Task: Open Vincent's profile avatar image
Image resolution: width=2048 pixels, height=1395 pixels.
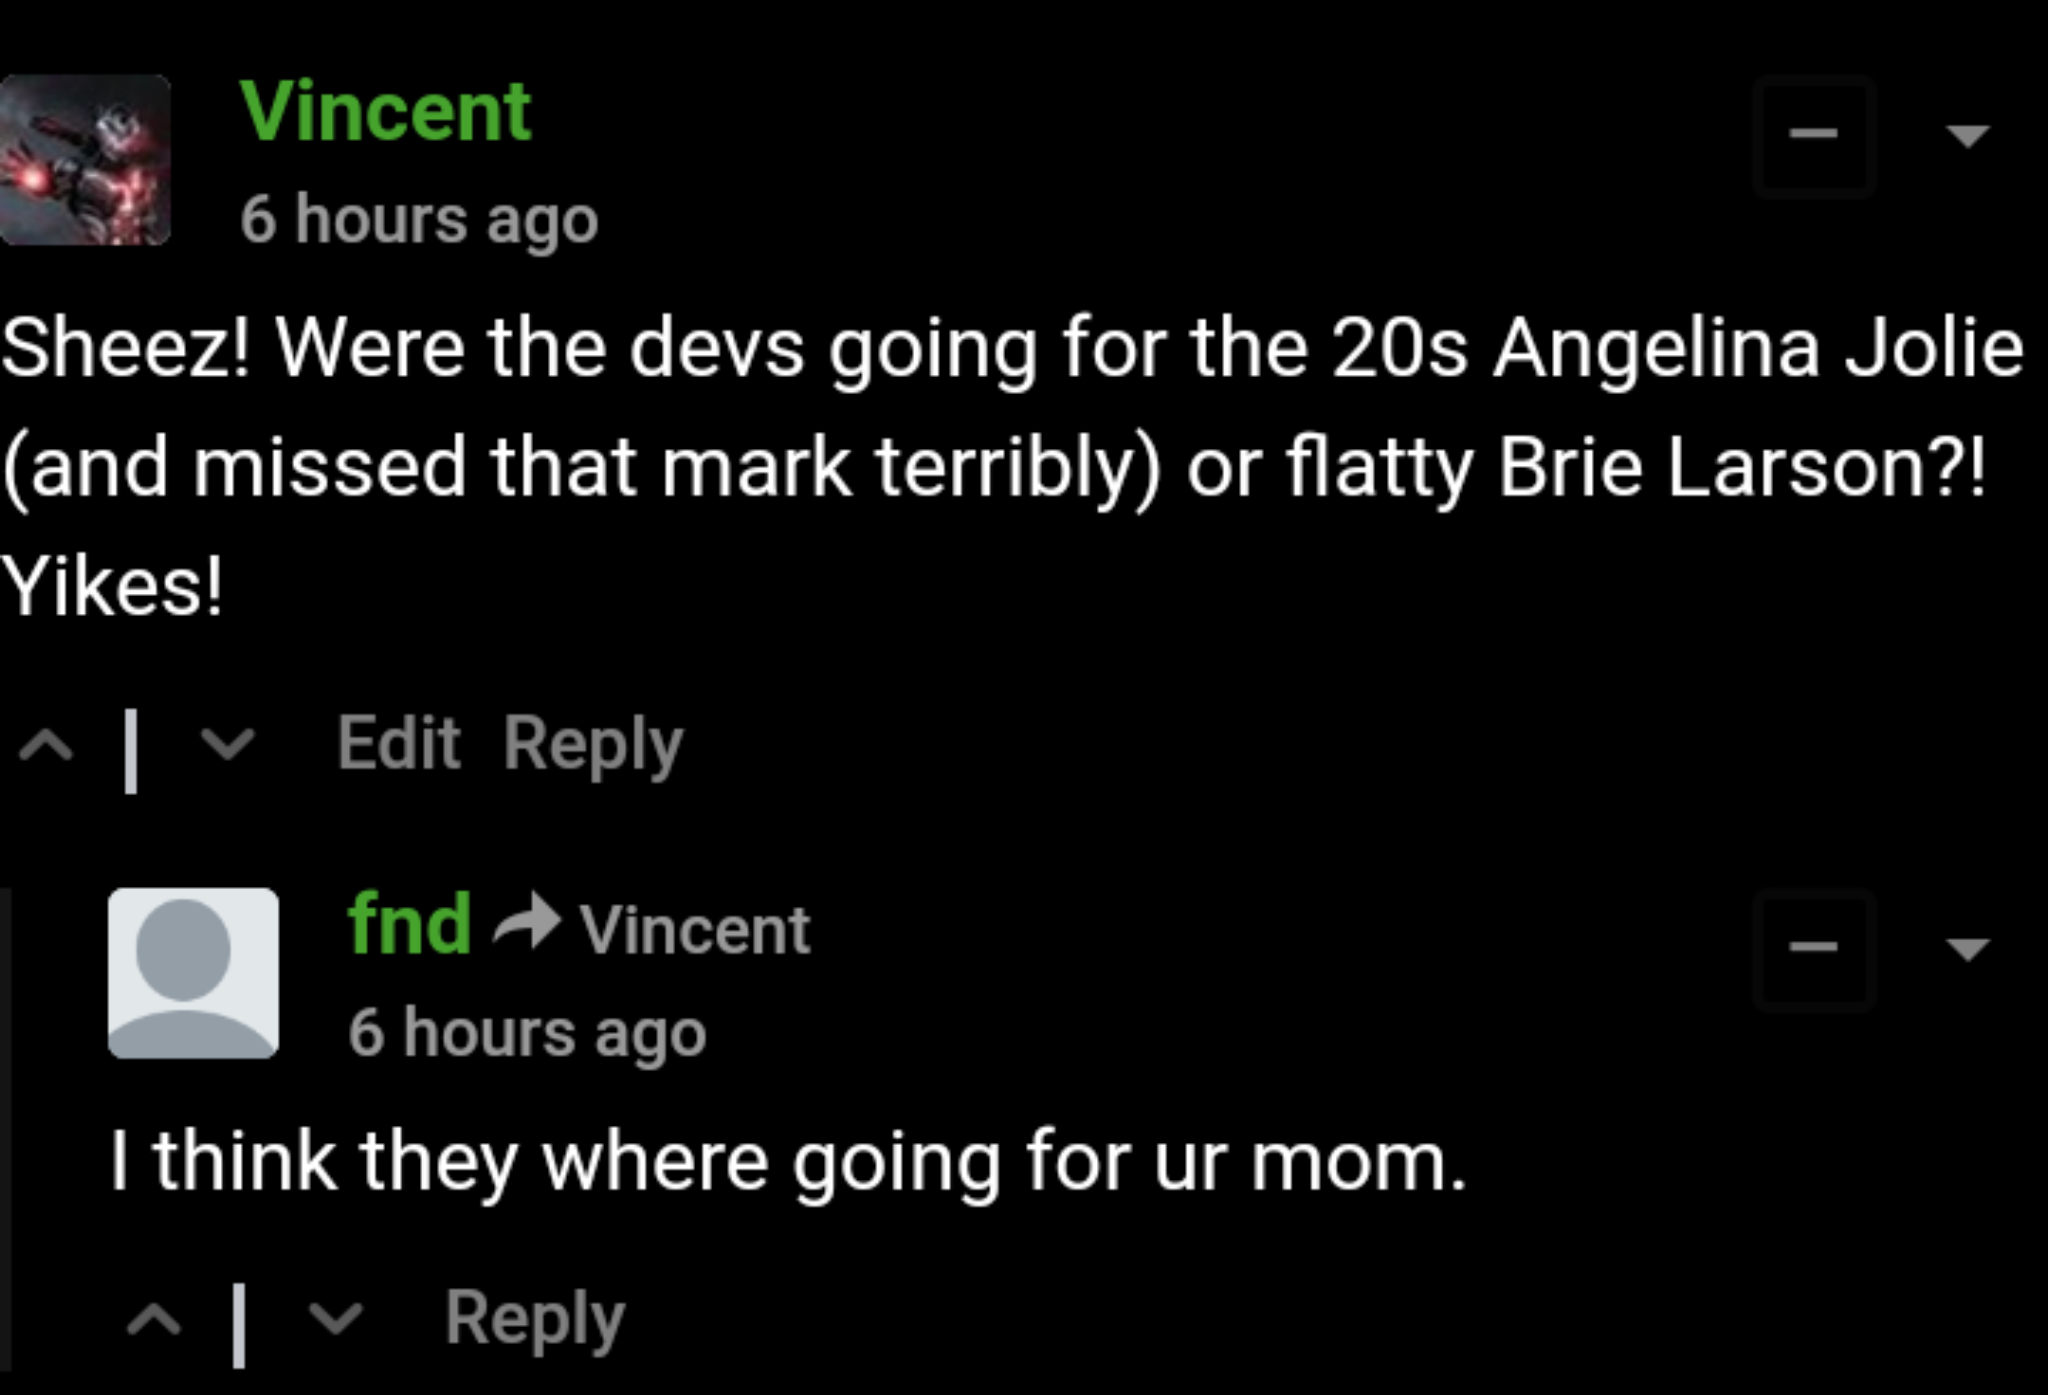Action: (x=85, y=160)
